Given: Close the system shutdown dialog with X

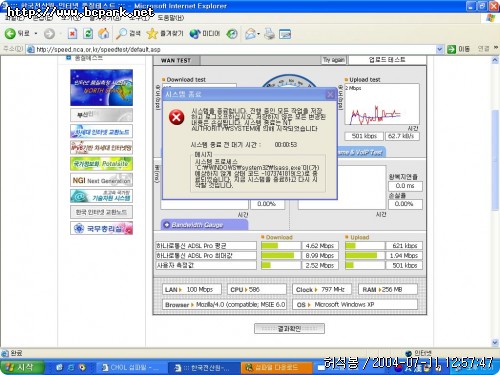Looking at the screenshot, I should 330,94.
